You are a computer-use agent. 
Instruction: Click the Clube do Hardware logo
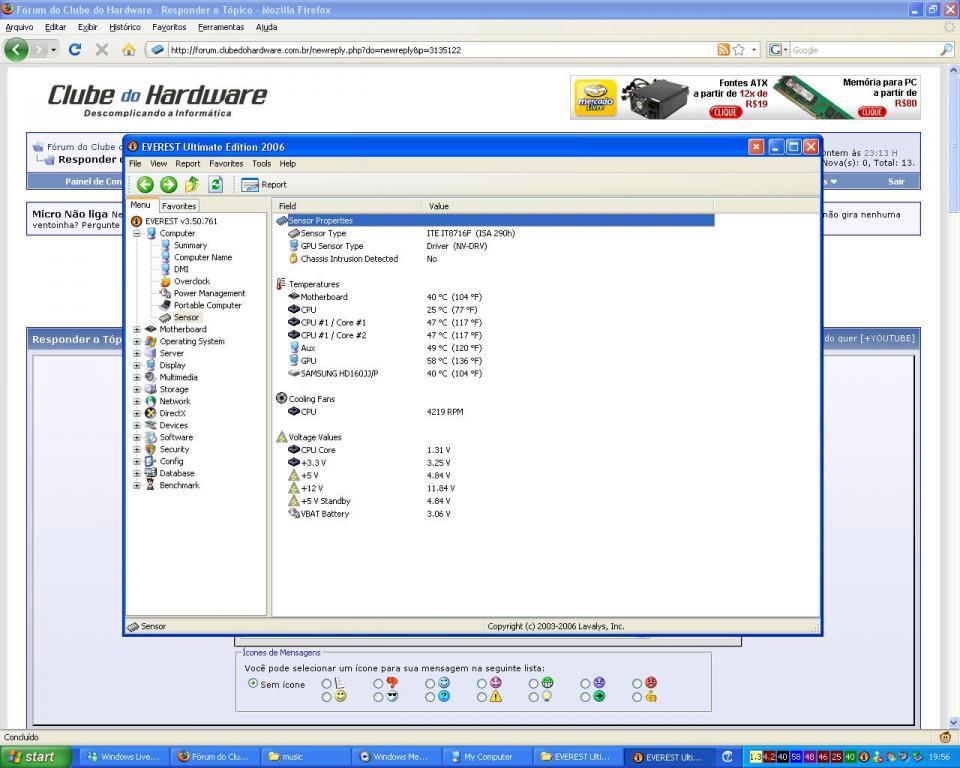(157, 99)
